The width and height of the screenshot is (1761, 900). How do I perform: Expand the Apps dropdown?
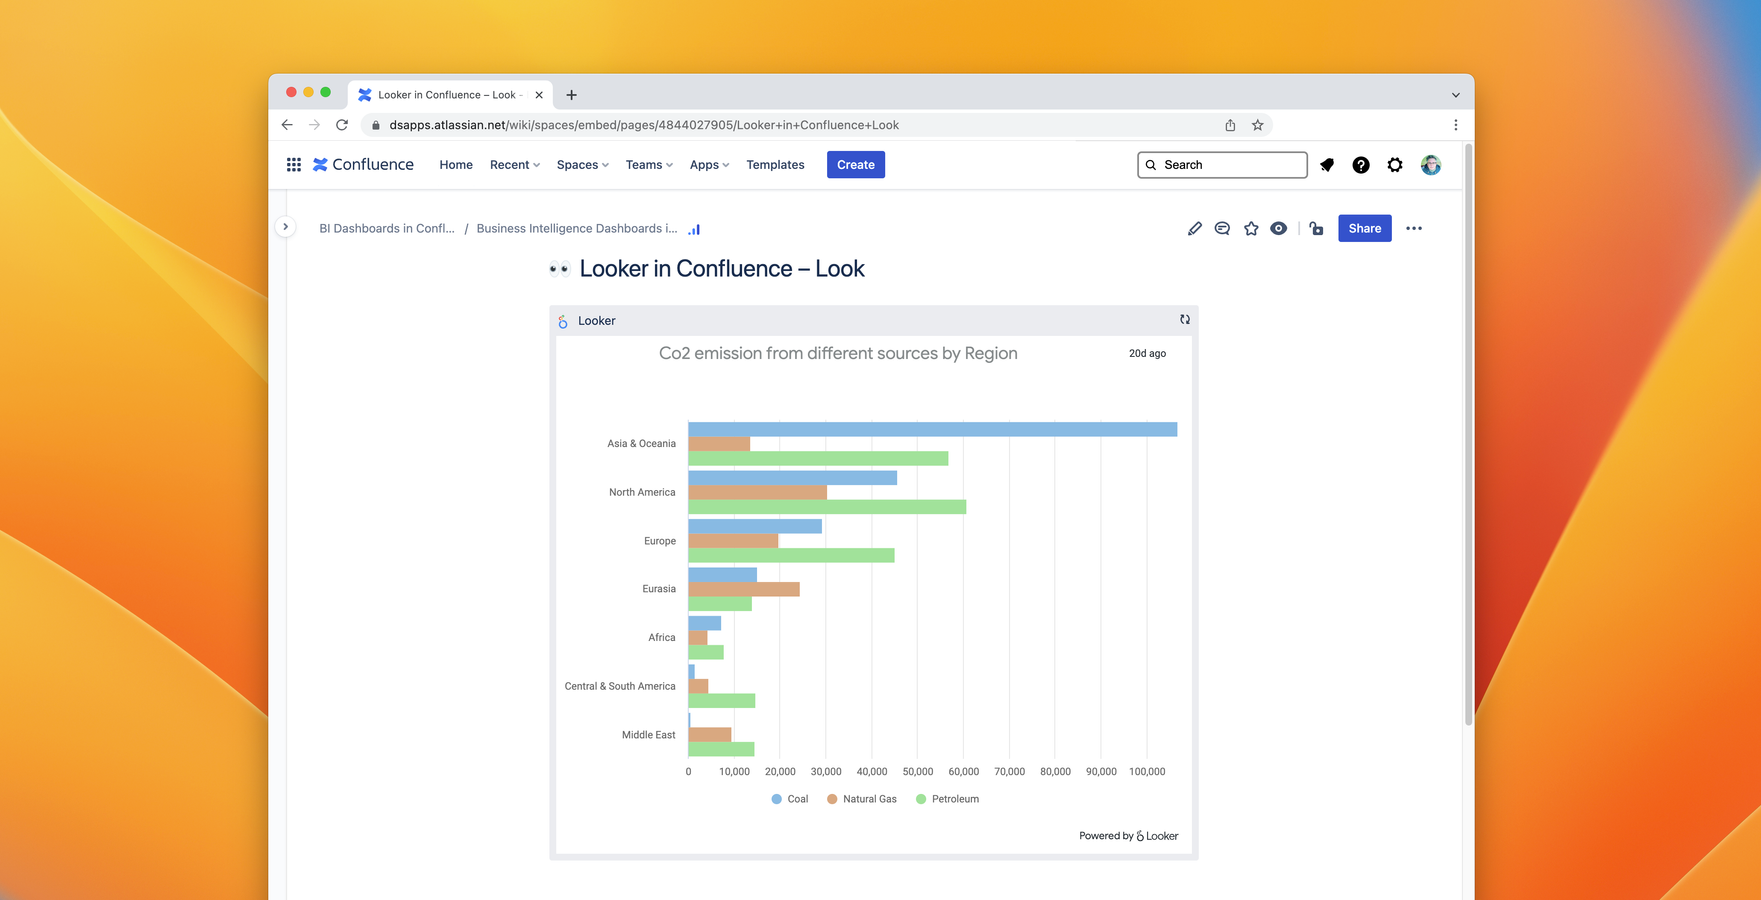tap(709, 165)
